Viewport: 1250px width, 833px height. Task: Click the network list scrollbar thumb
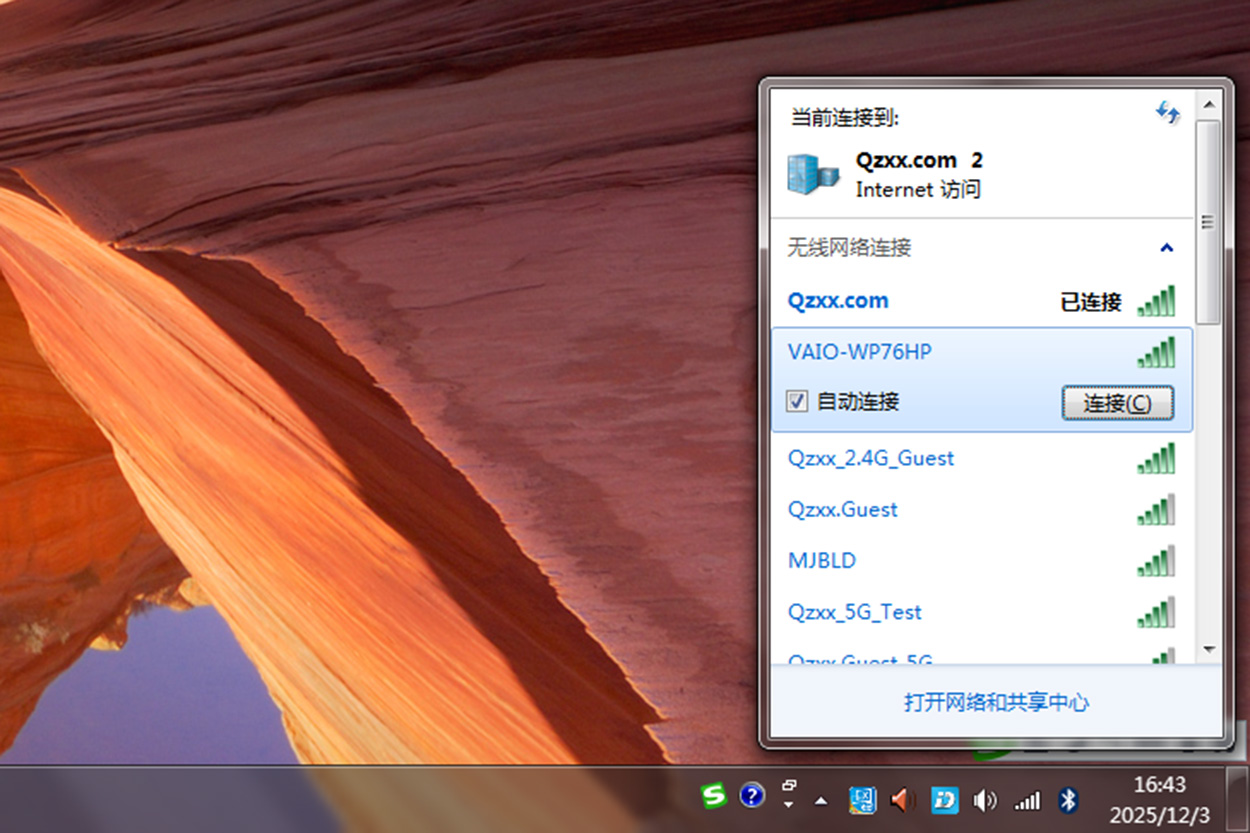tap(1208, 220)
